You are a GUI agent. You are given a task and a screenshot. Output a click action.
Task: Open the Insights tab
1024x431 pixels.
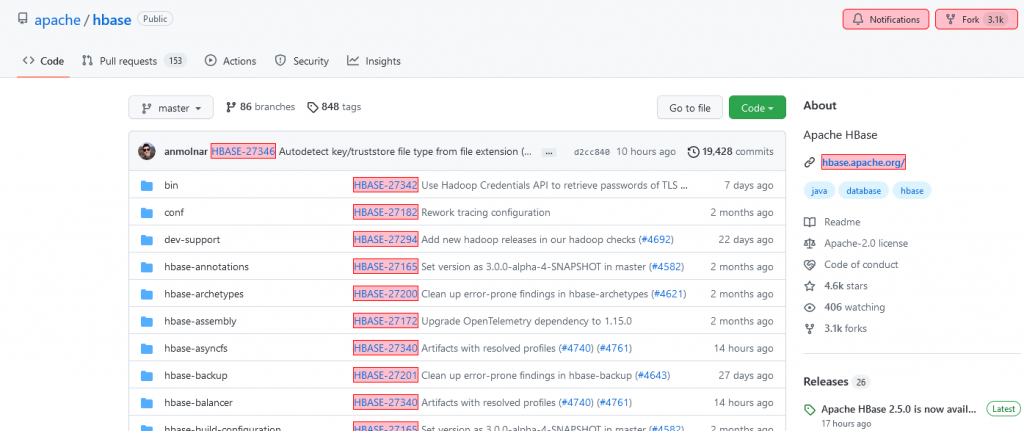point(374,61)
